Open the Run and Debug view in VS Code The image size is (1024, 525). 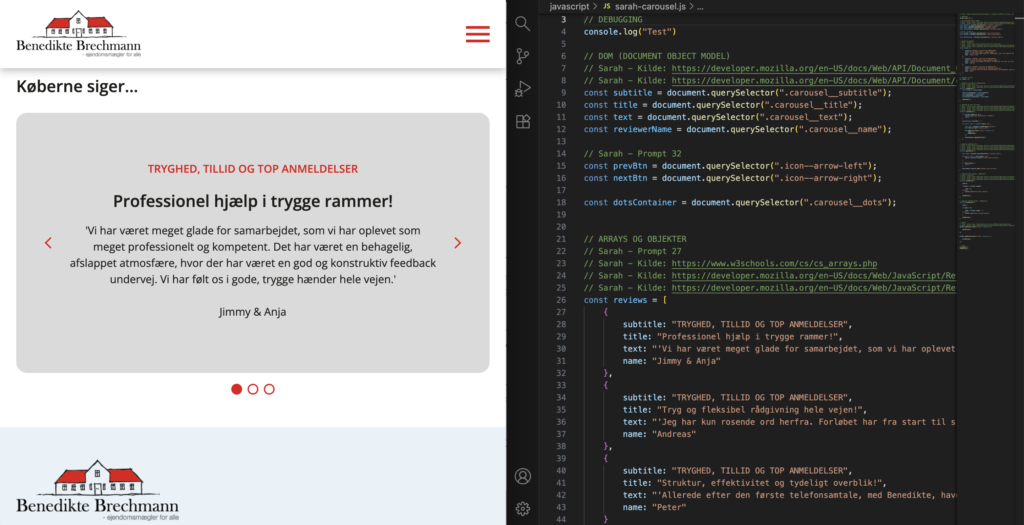522,89
